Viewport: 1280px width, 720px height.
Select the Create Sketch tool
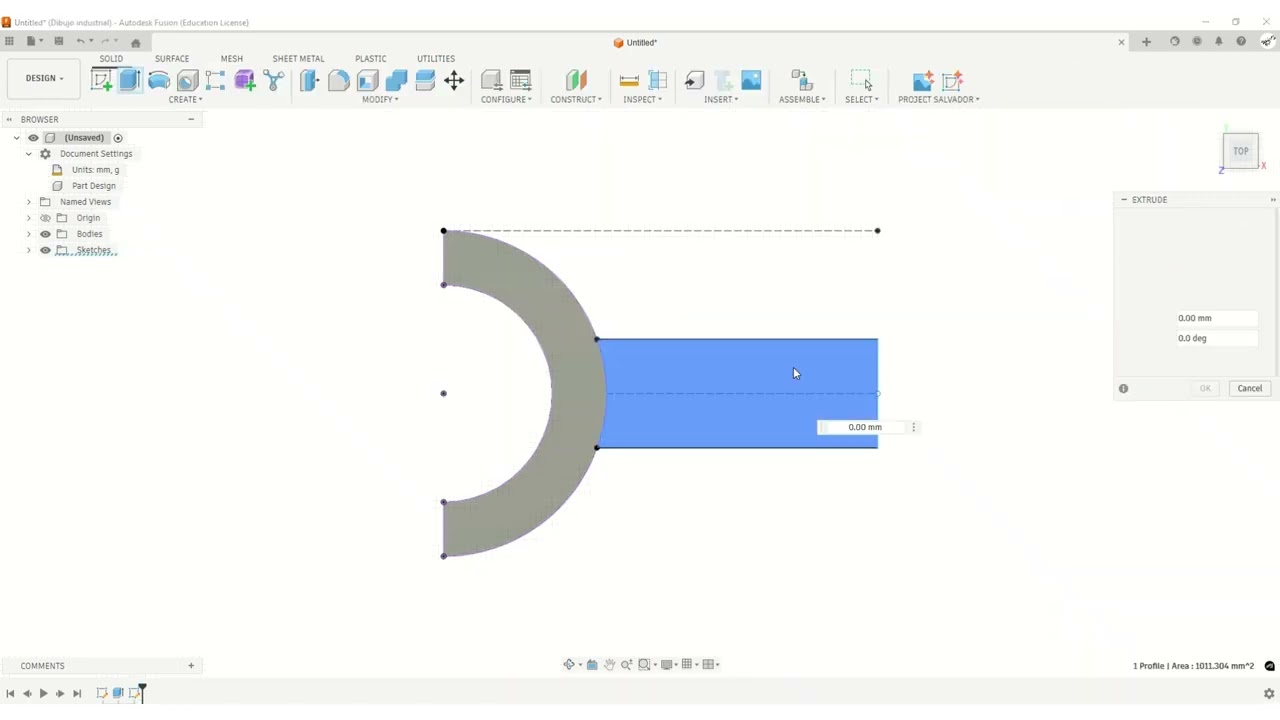coord(101,81)
